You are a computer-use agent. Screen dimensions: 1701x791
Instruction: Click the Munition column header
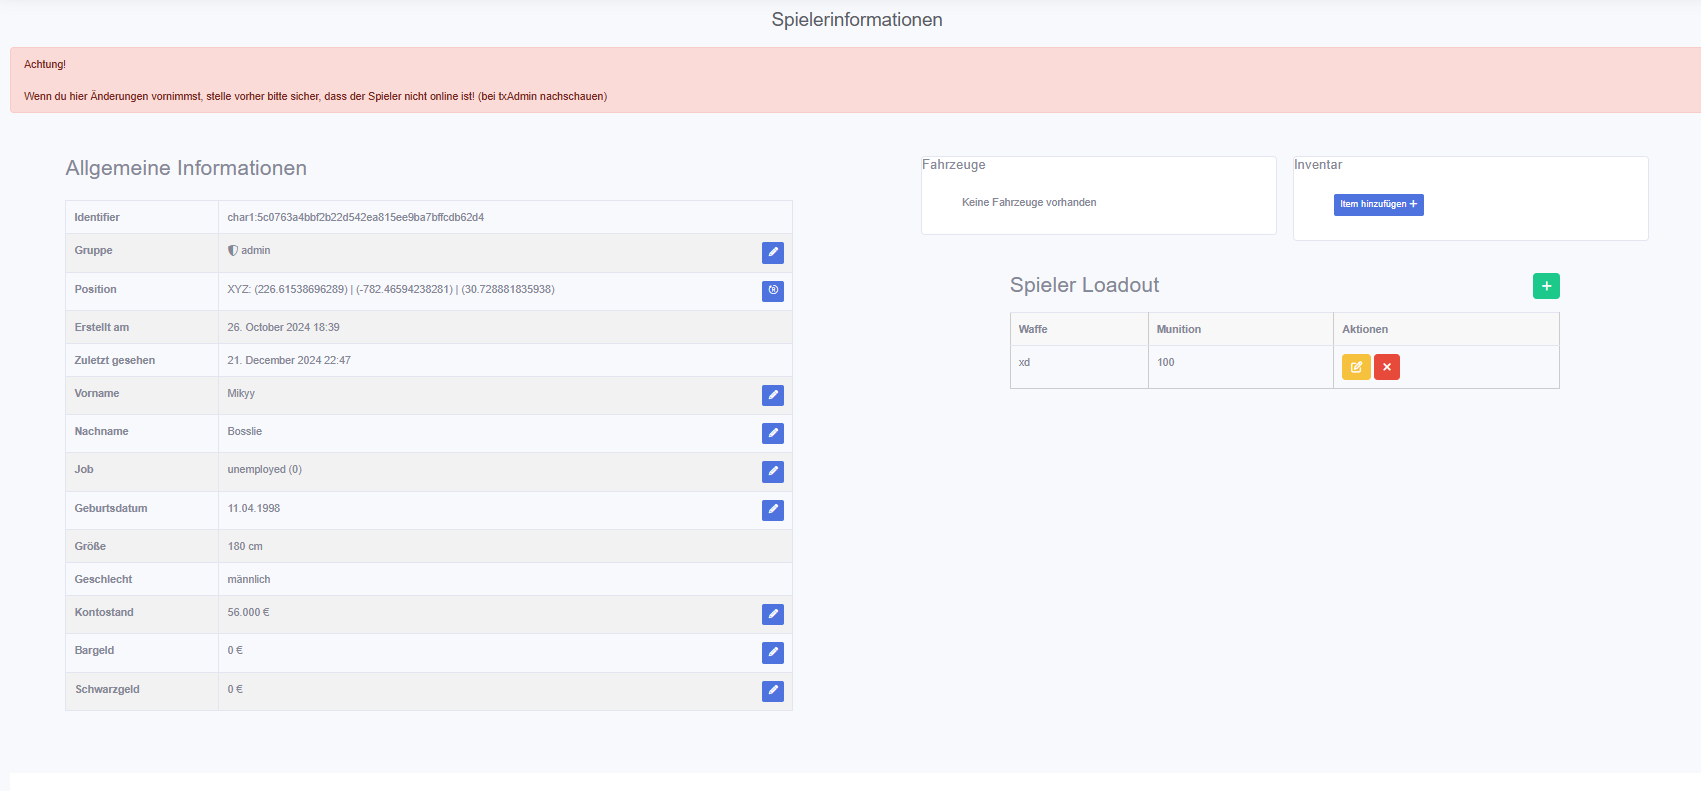point(1178,329)
